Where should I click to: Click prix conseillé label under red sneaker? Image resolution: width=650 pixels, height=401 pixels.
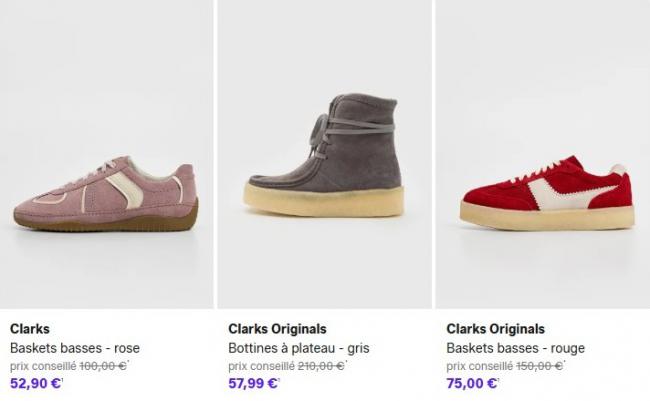[x=478, y=366]
